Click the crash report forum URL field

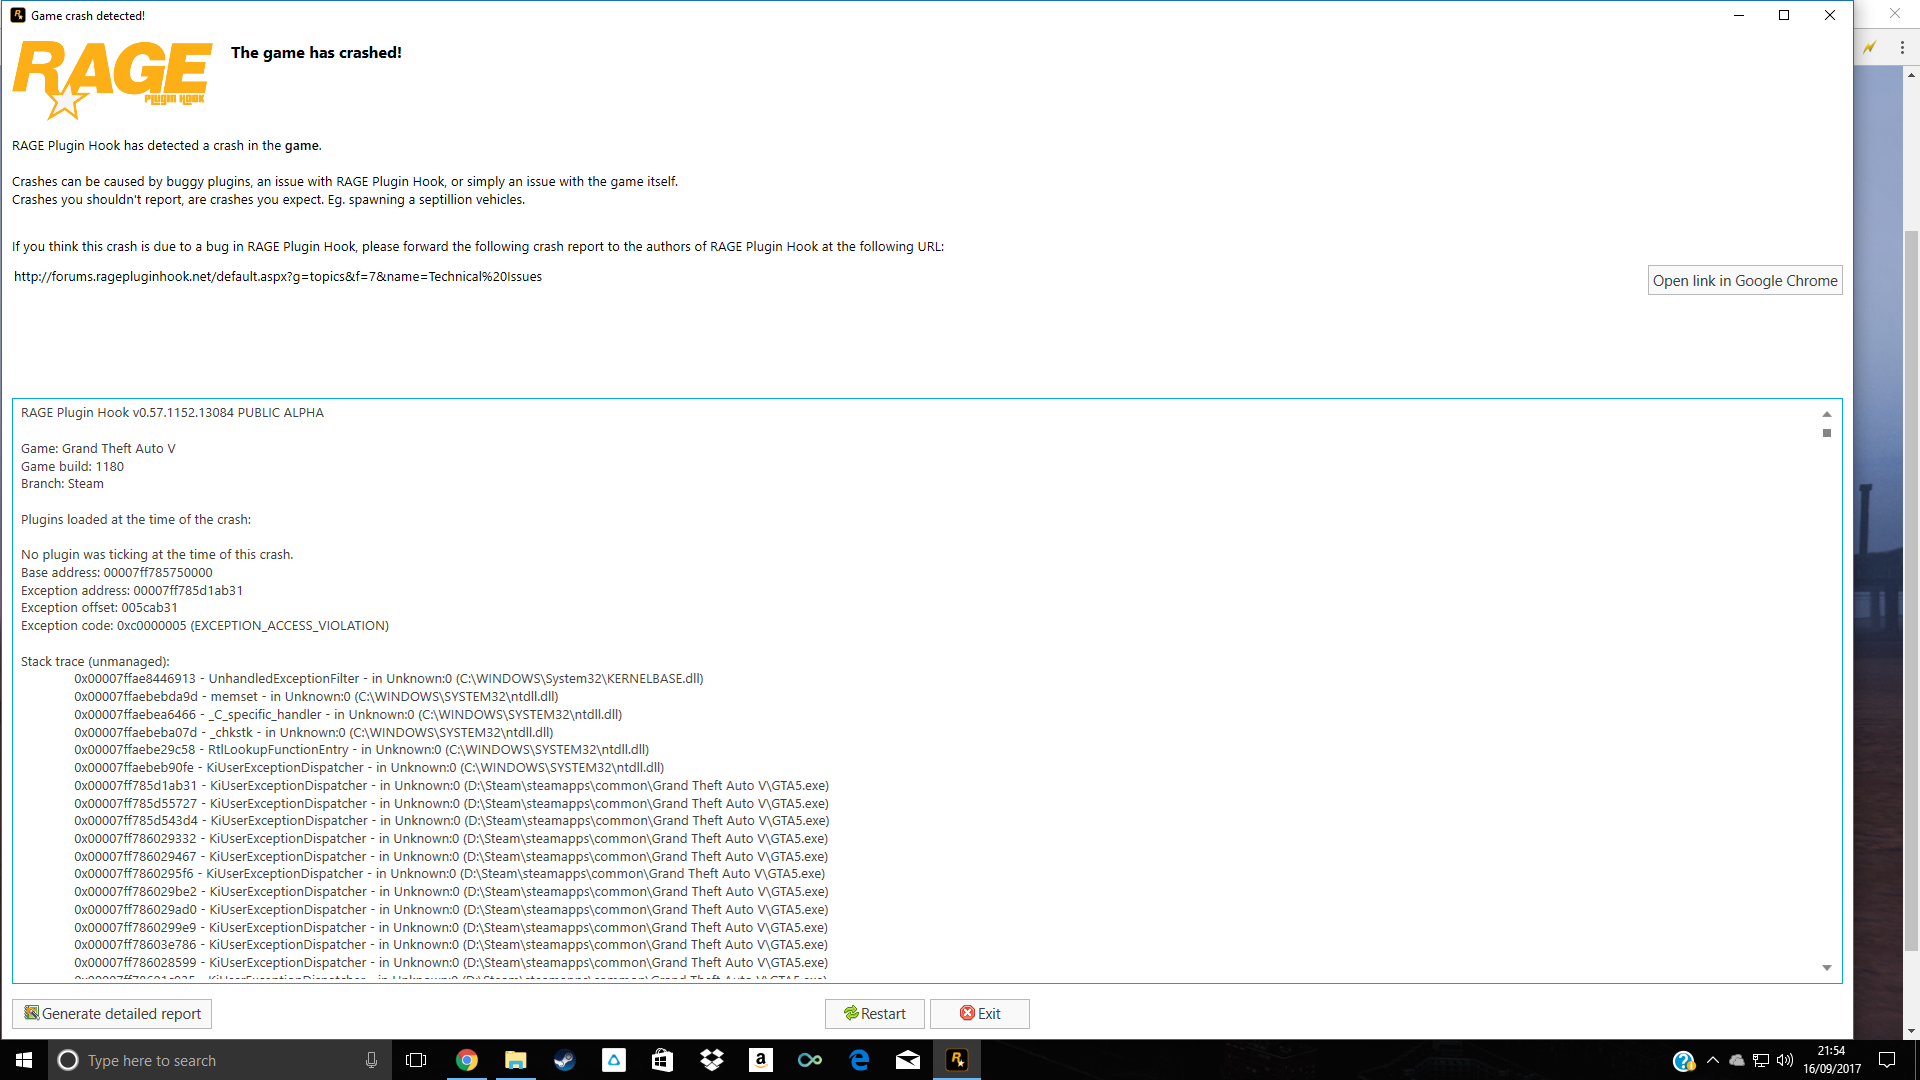278,277
